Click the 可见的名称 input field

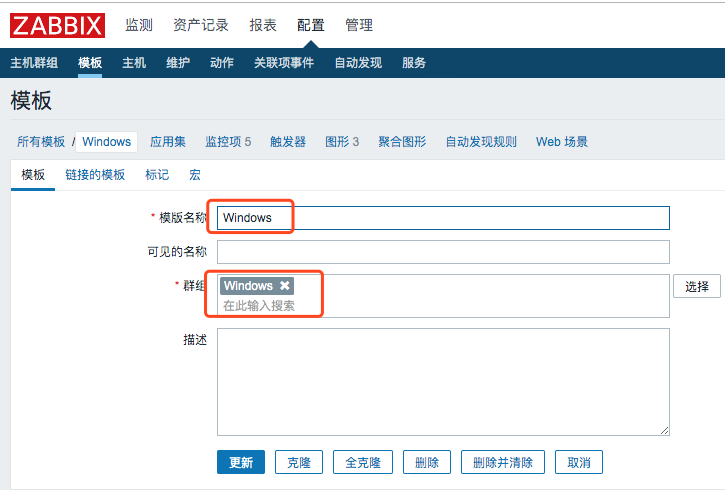point(443,252)
